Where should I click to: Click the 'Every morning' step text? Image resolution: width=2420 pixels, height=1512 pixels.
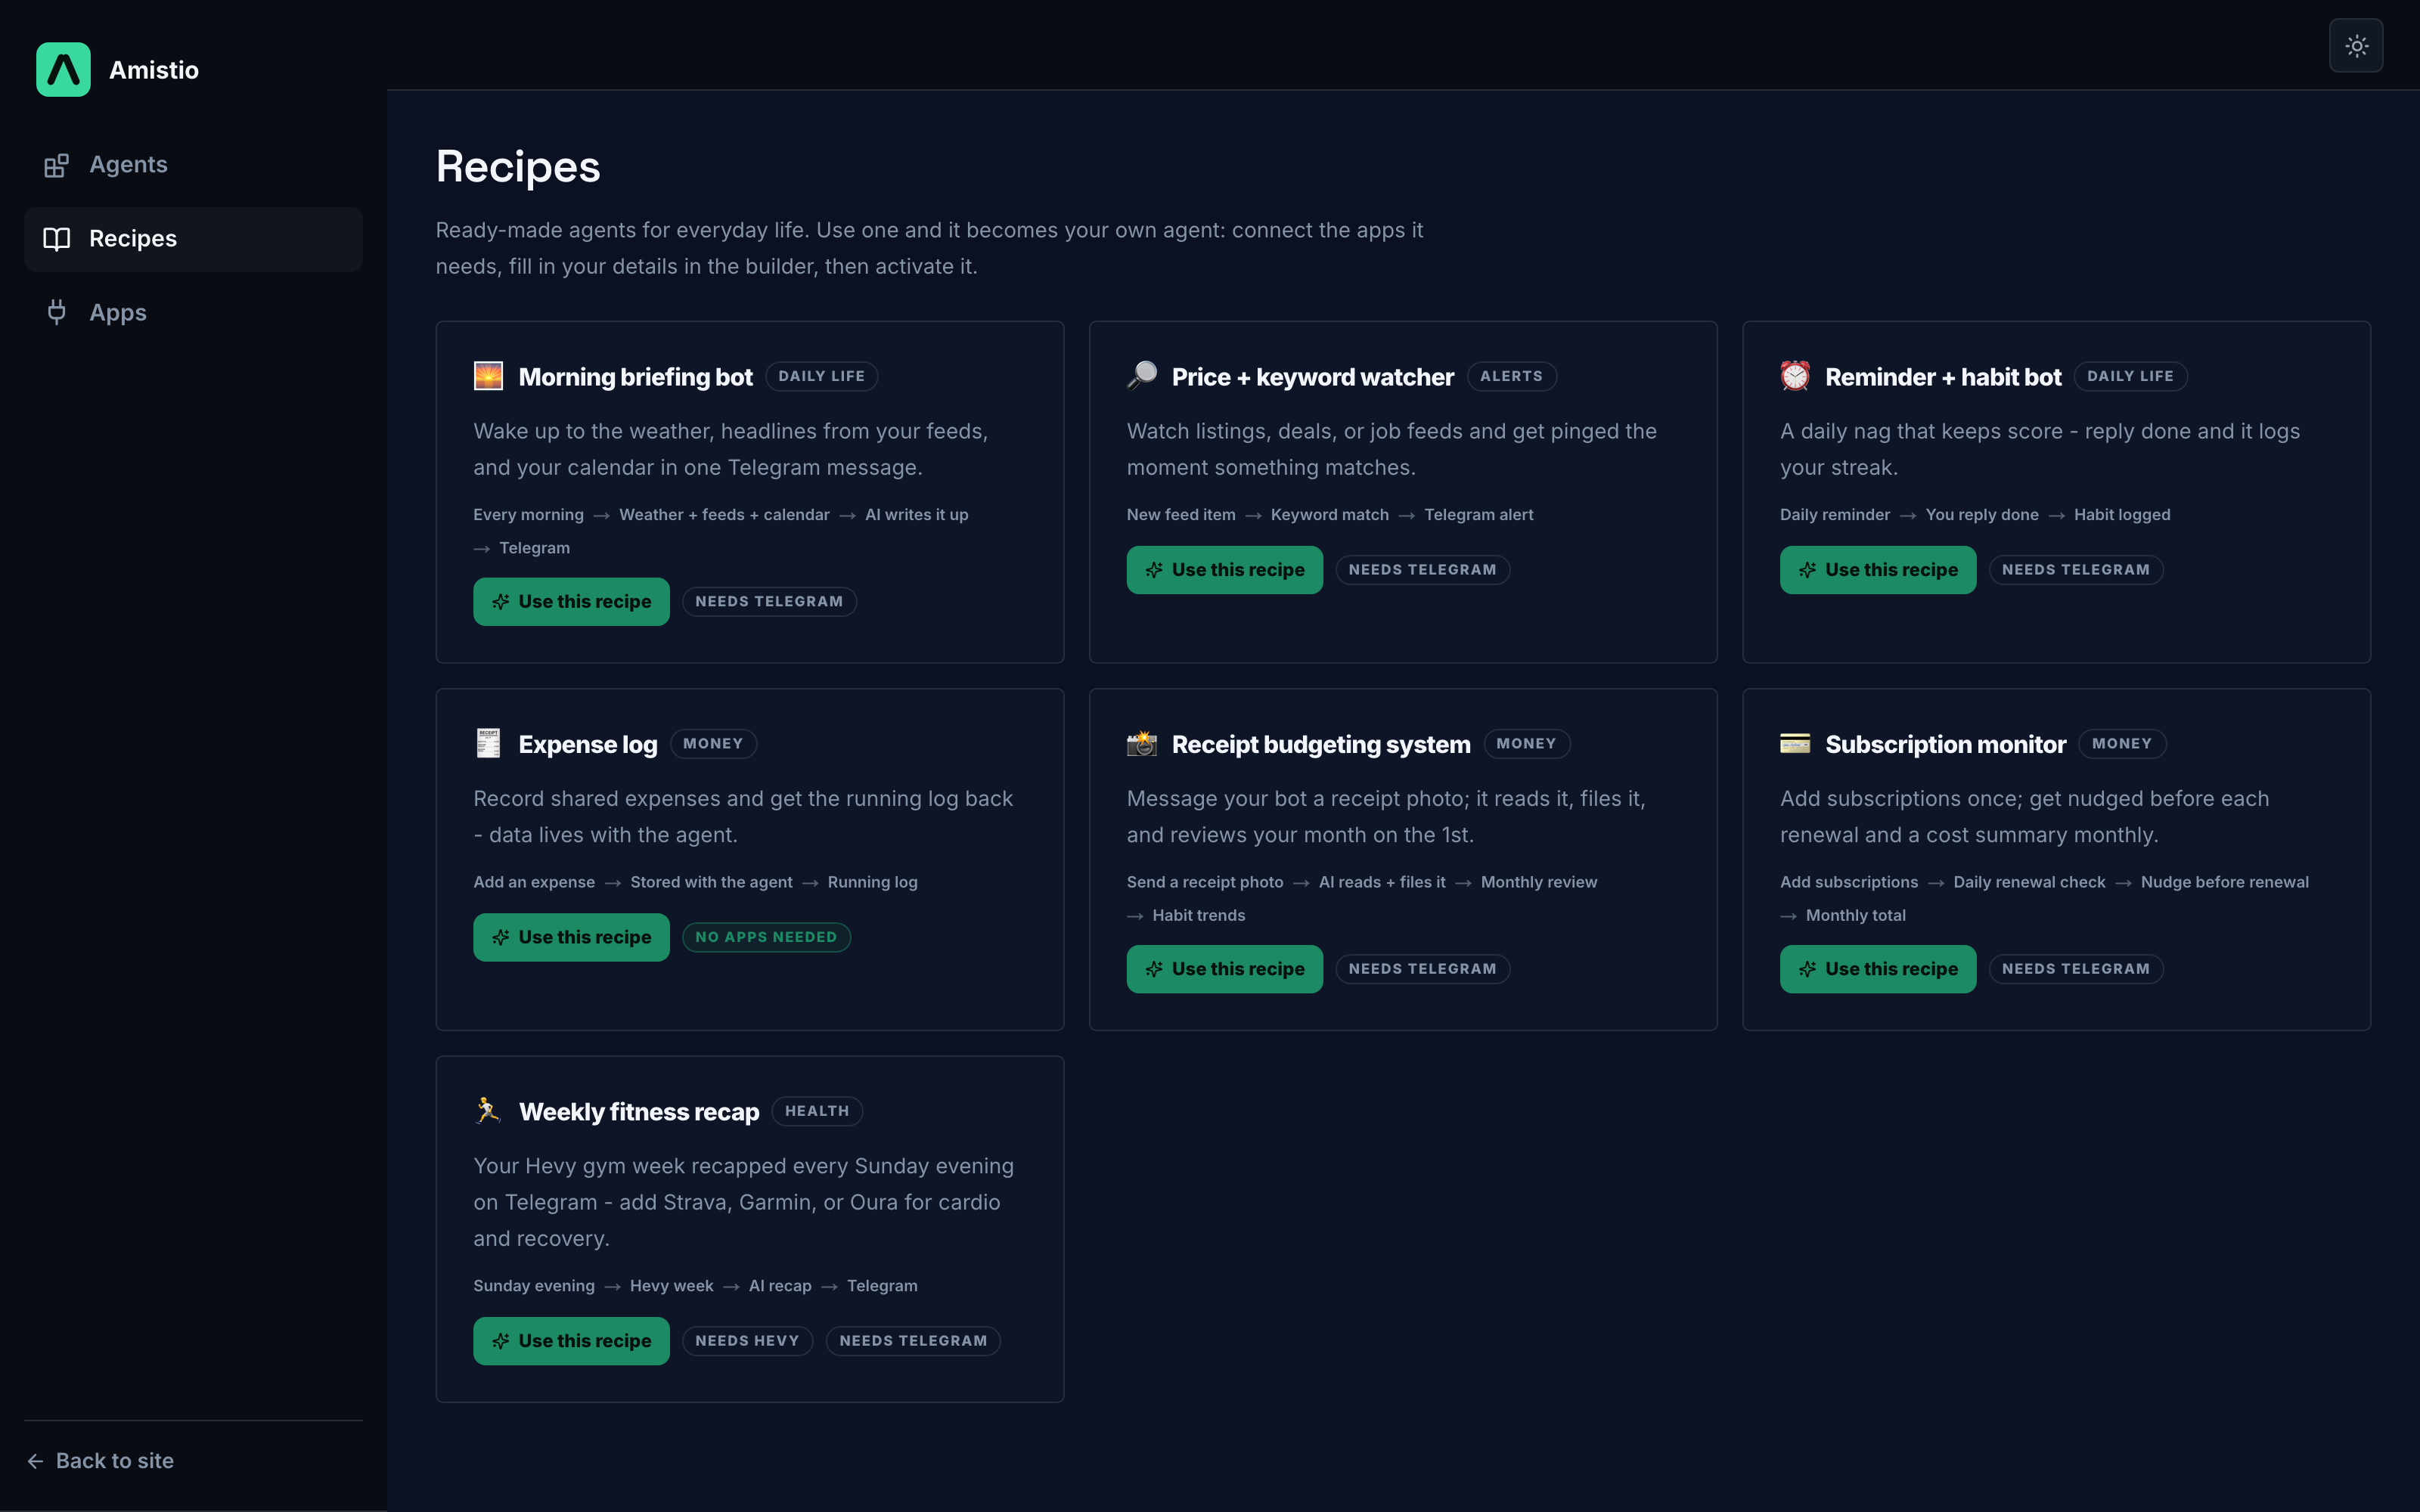(x=528, y=515)
